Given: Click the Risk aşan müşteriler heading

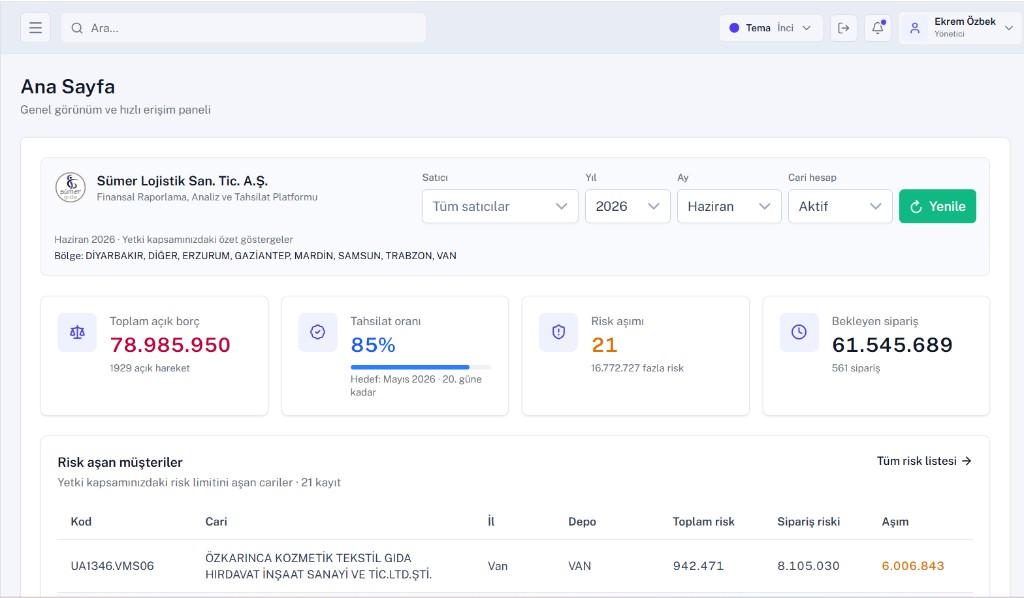Looking at the screenshot, I should coord(120,462).
